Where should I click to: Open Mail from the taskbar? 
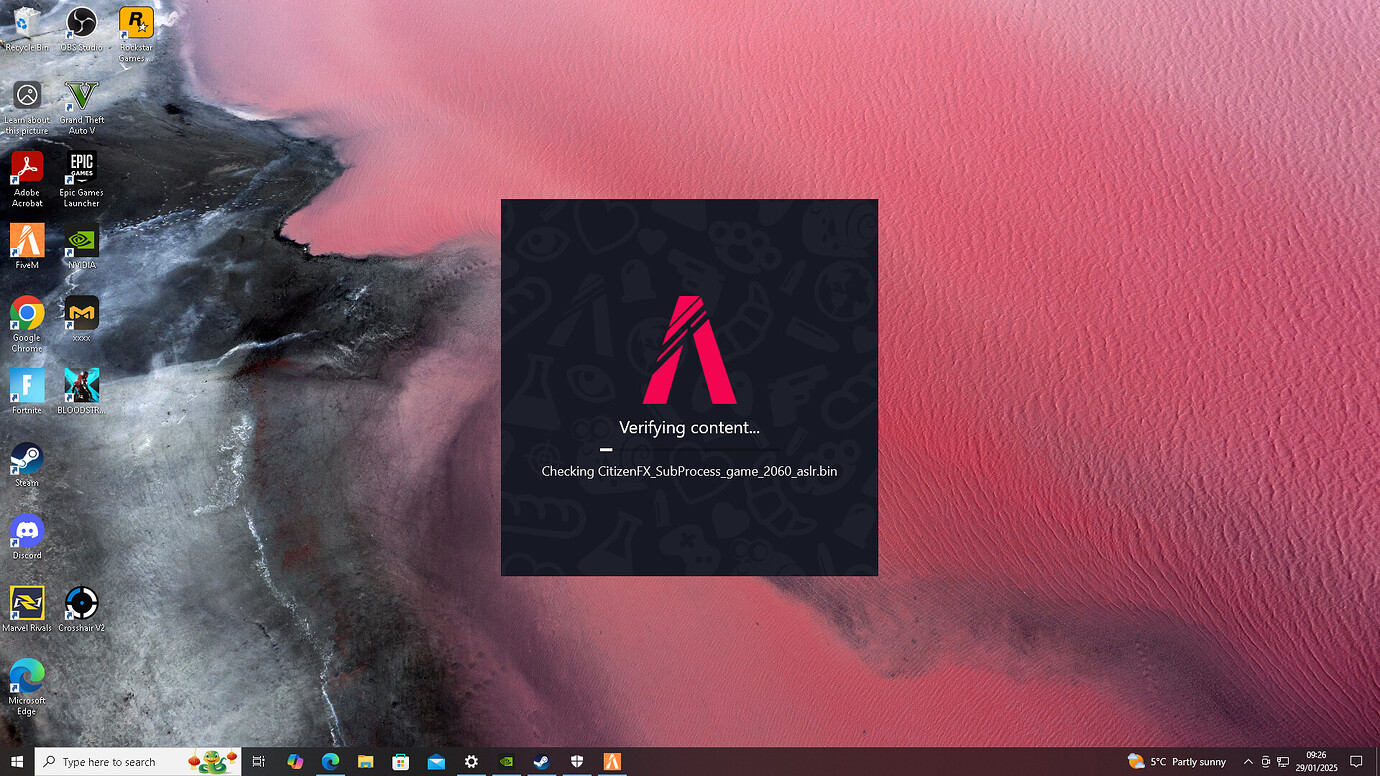[x=436, y=761]
